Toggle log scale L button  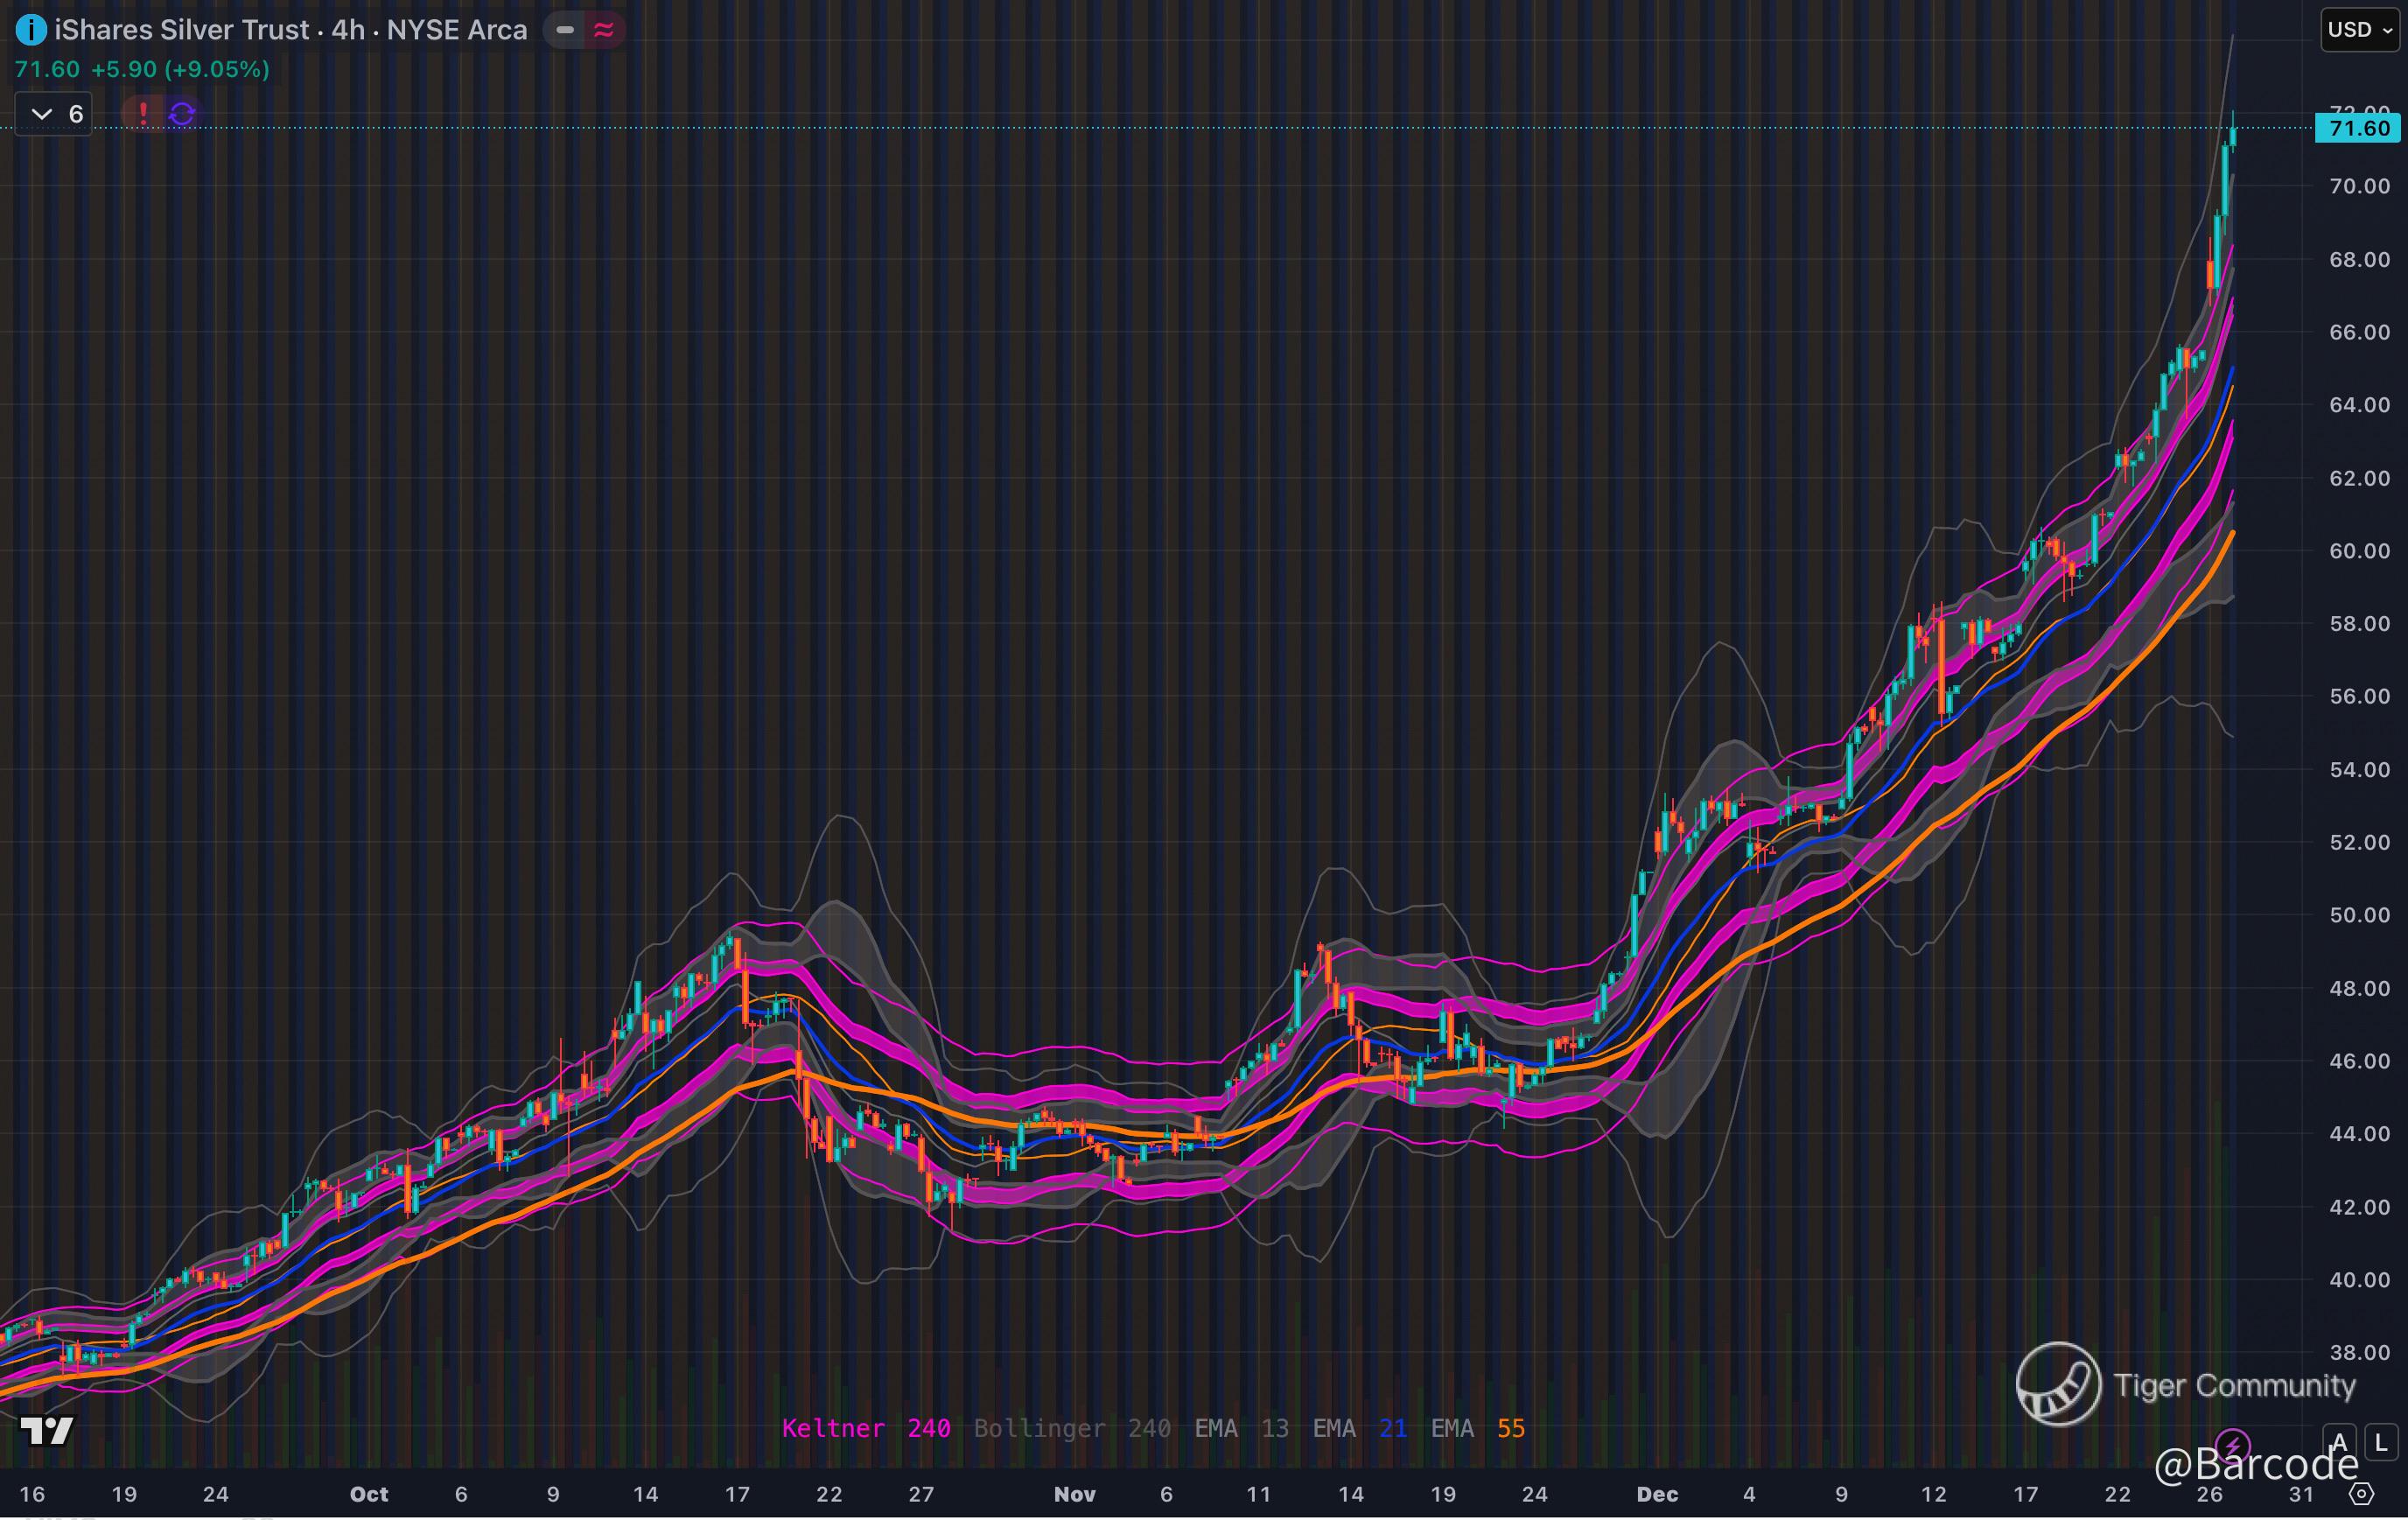click(2381, 1443)
